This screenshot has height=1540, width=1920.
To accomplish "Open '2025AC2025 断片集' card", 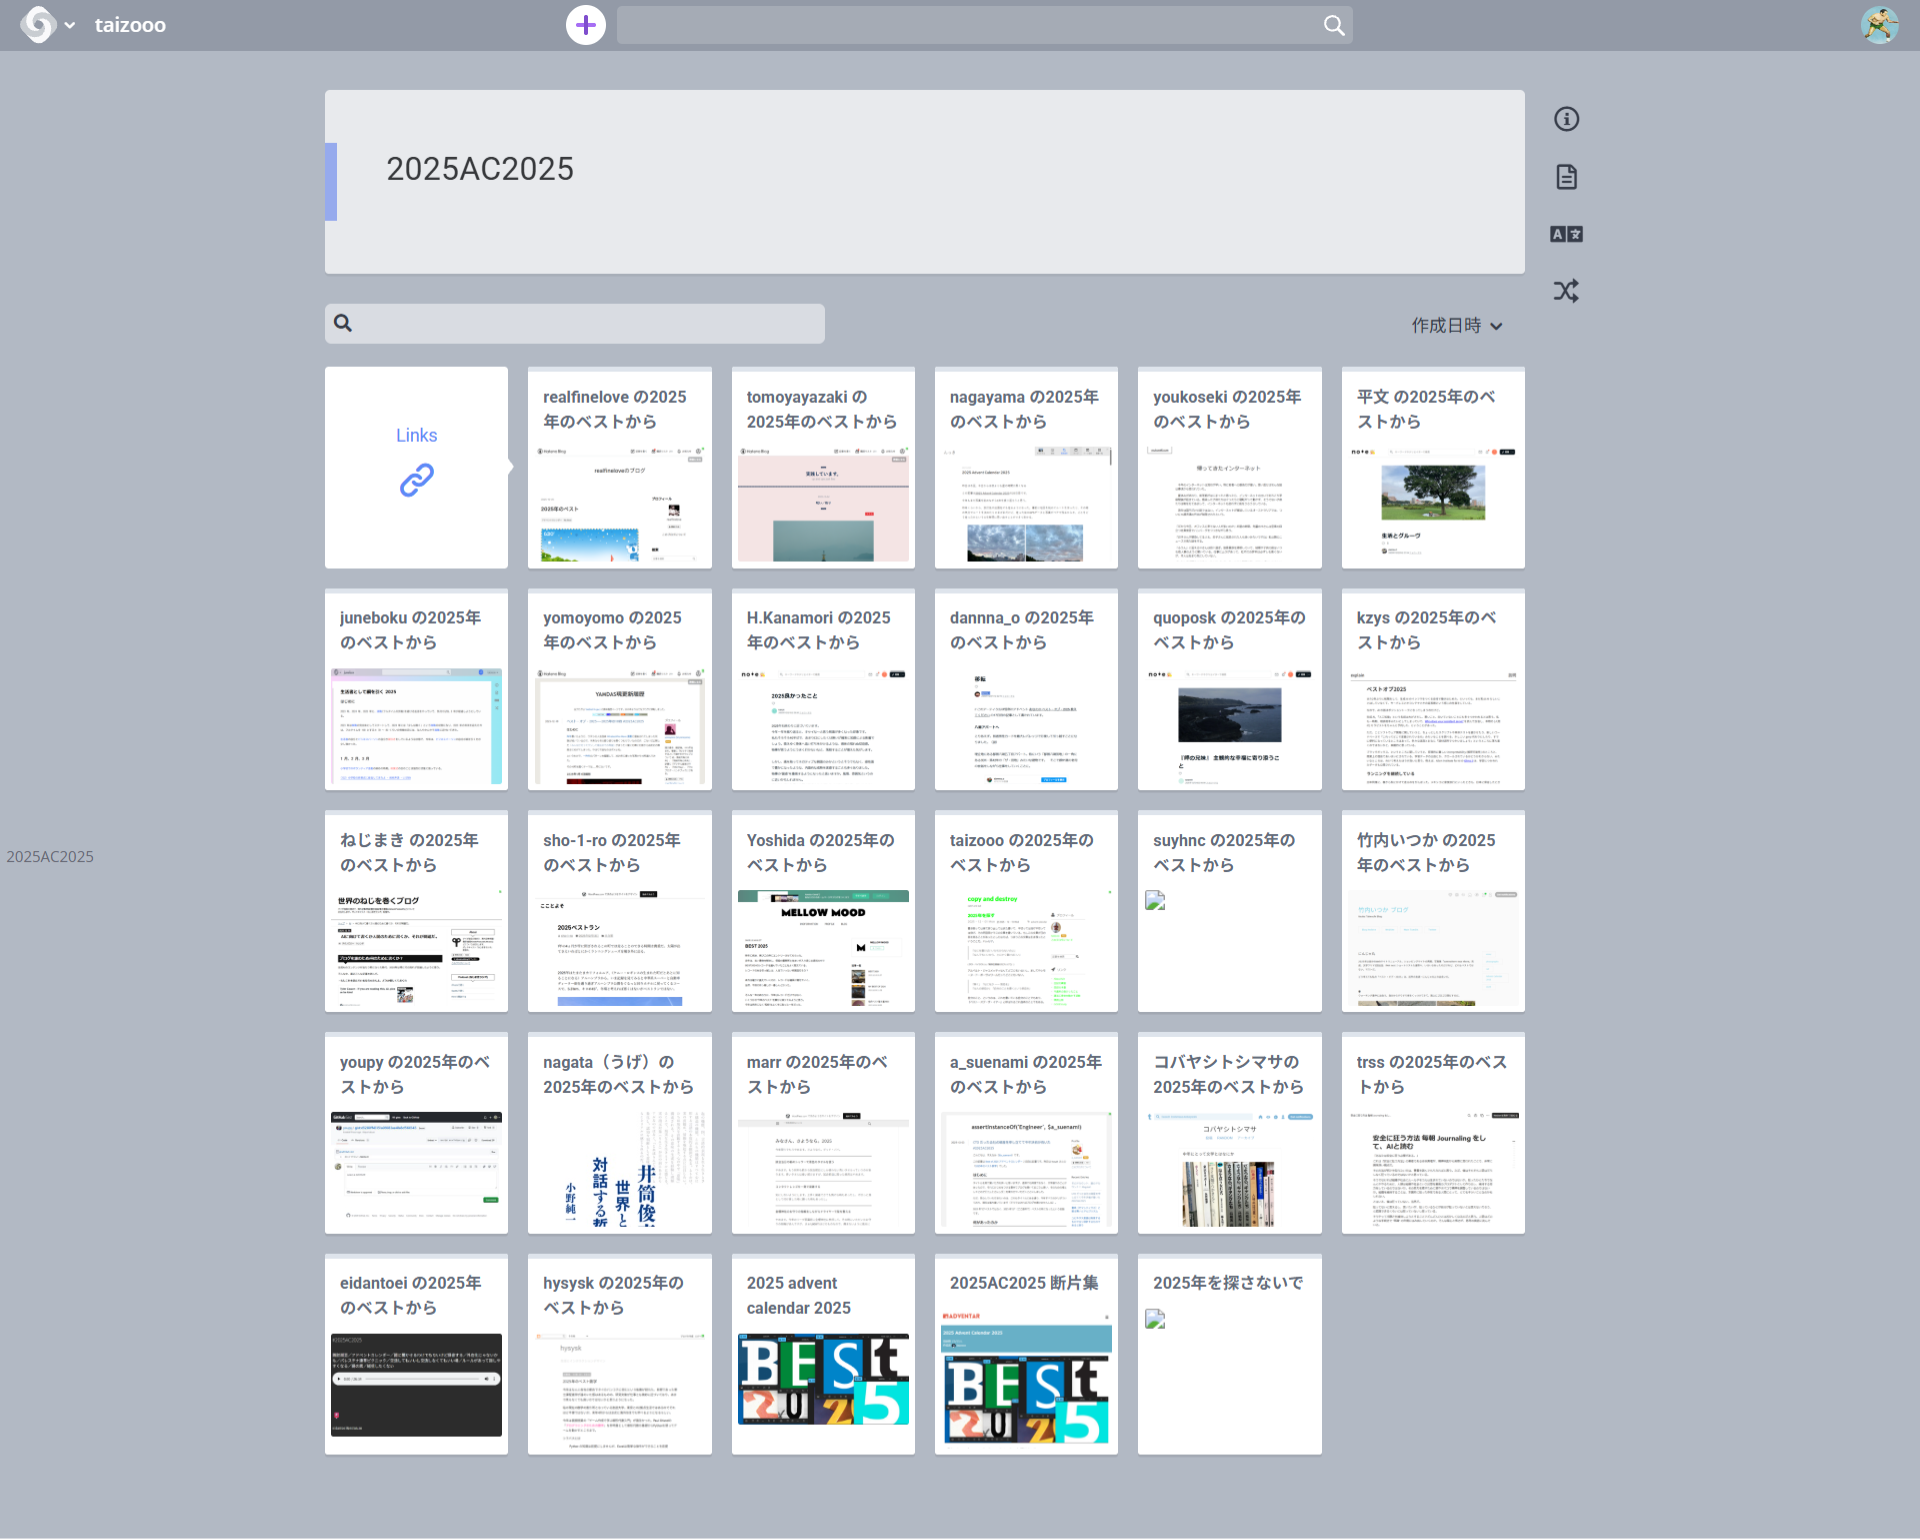I will [x=1025, y=1355].
